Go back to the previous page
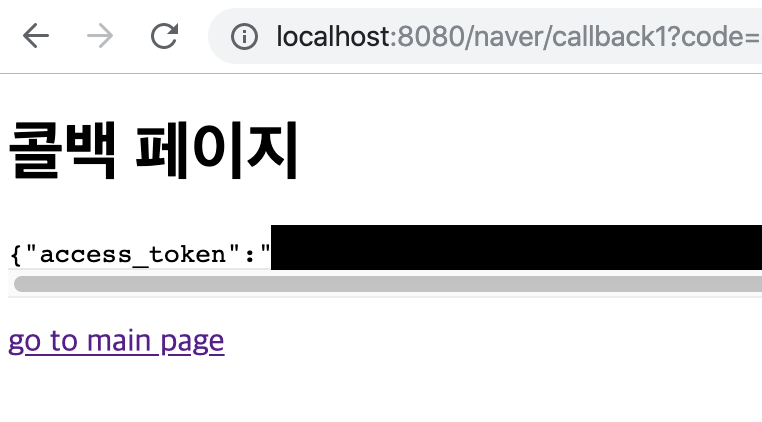The width and height of the screenshot is (762, 422). [x=36, y=36]
